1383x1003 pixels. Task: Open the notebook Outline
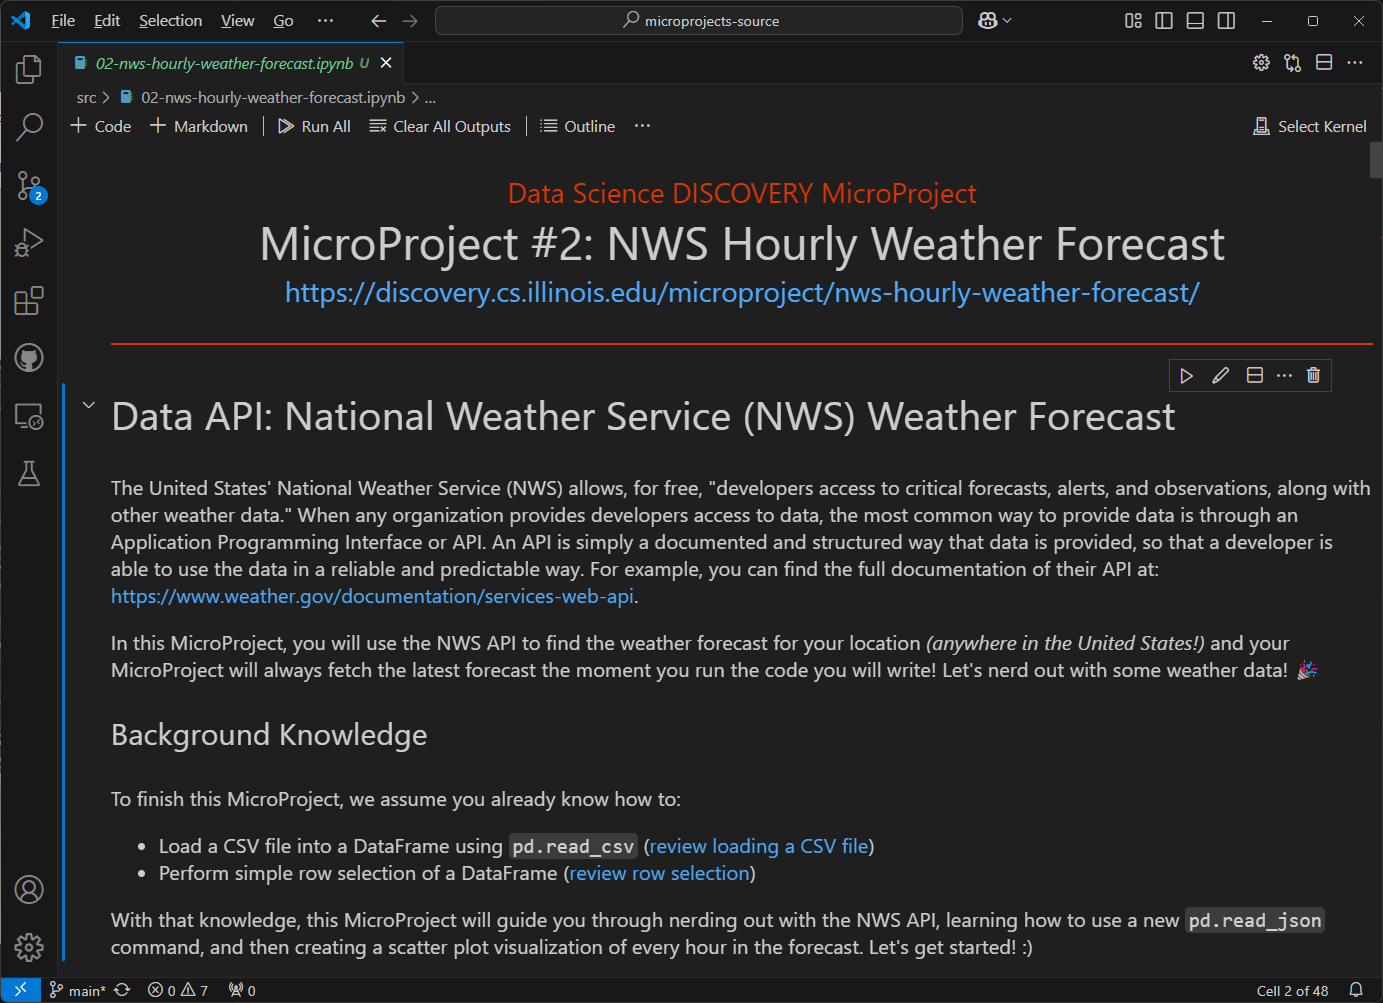(578, 126)
